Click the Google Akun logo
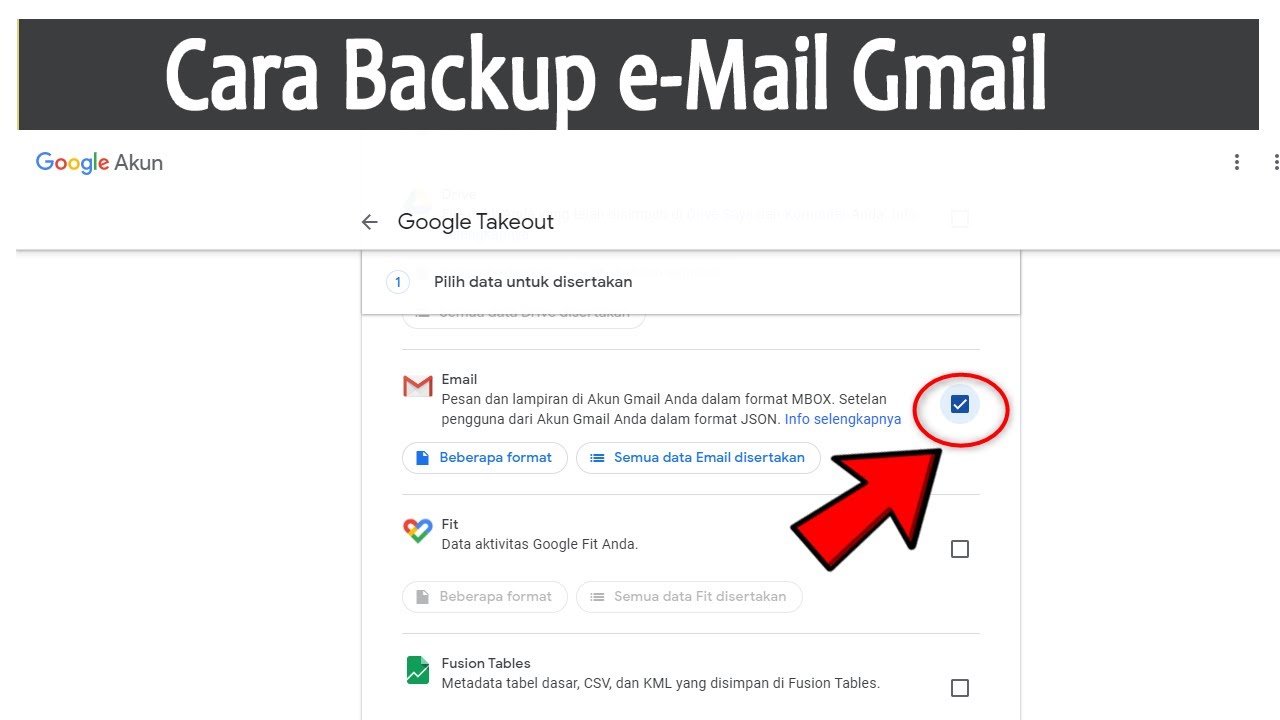The image size is (1280, 720). [x=99, y=162]
